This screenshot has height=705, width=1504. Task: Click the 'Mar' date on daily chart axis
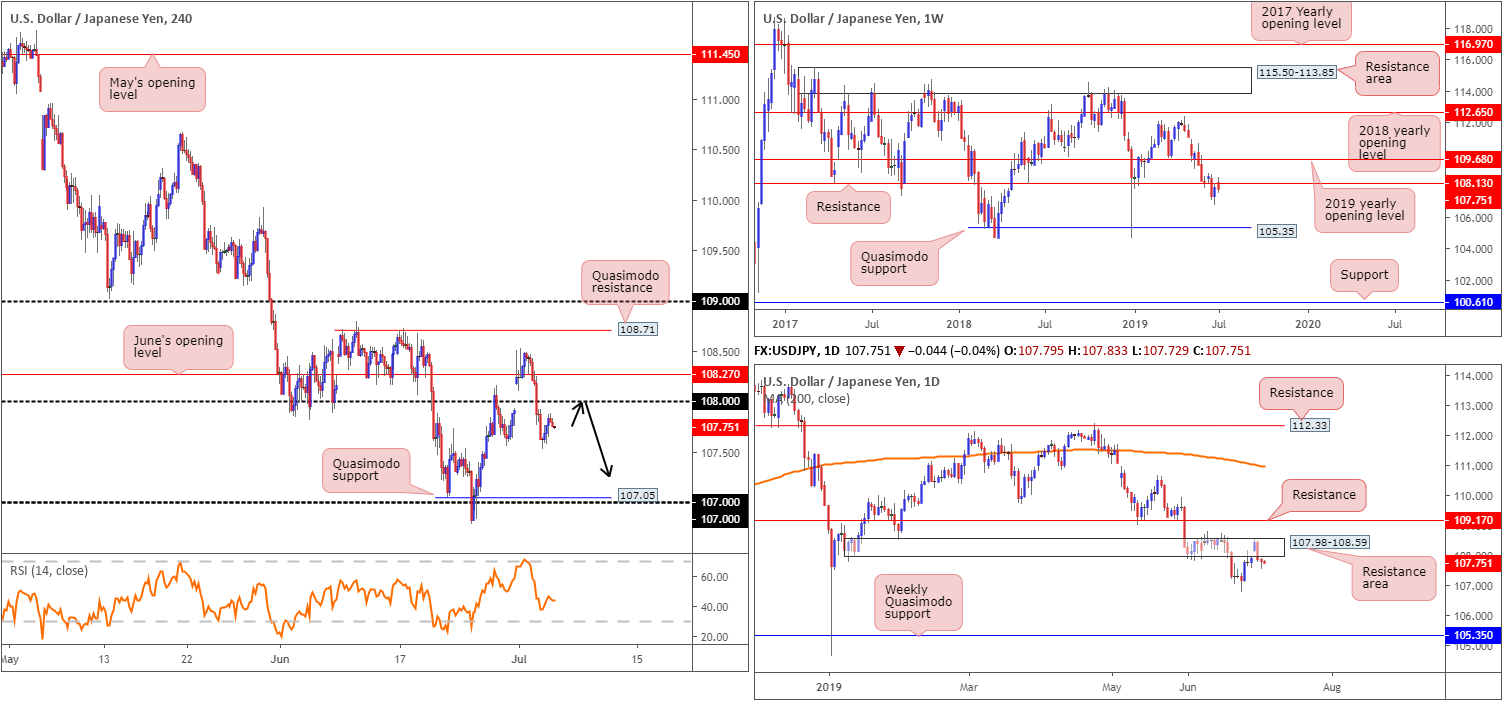pyautogui.click(x=968, y=687)
